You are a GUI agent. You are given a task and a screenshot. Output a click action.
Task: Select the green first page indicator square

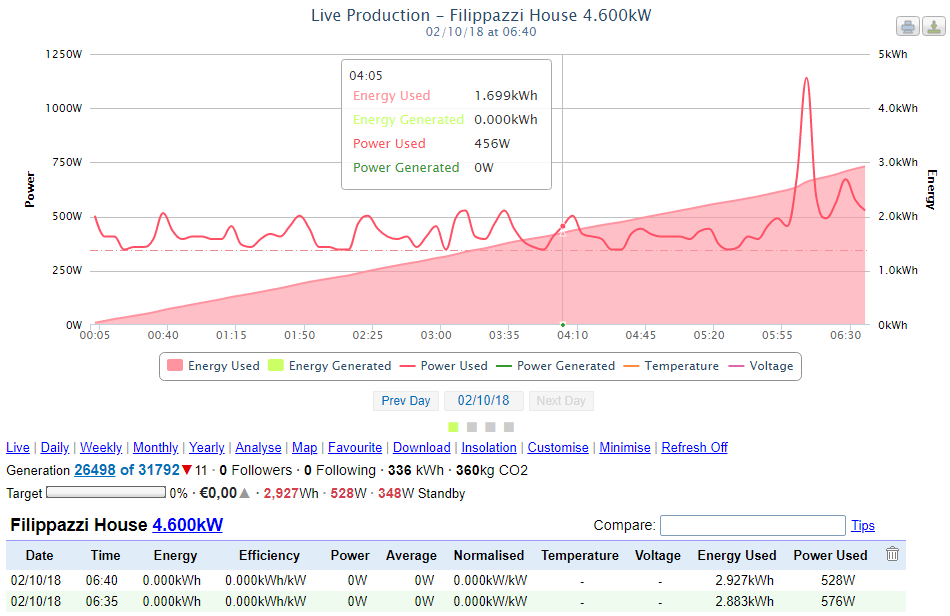click(453, 427)
